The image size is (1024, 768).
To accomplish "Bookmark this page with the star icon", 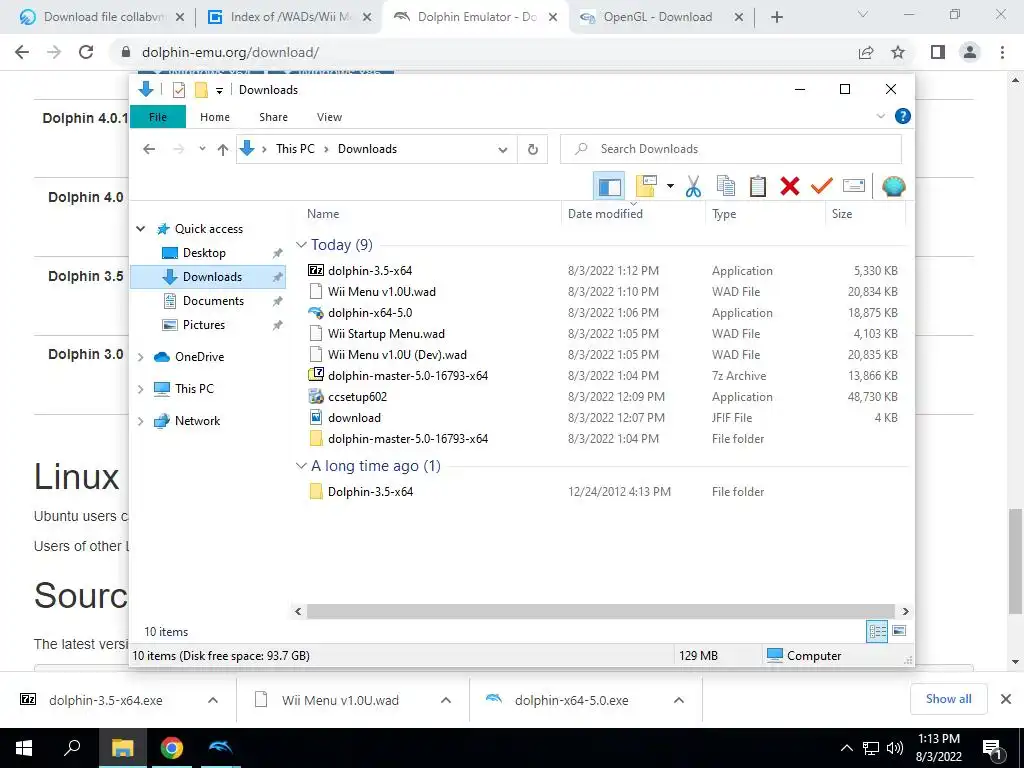I will (898, 52).
